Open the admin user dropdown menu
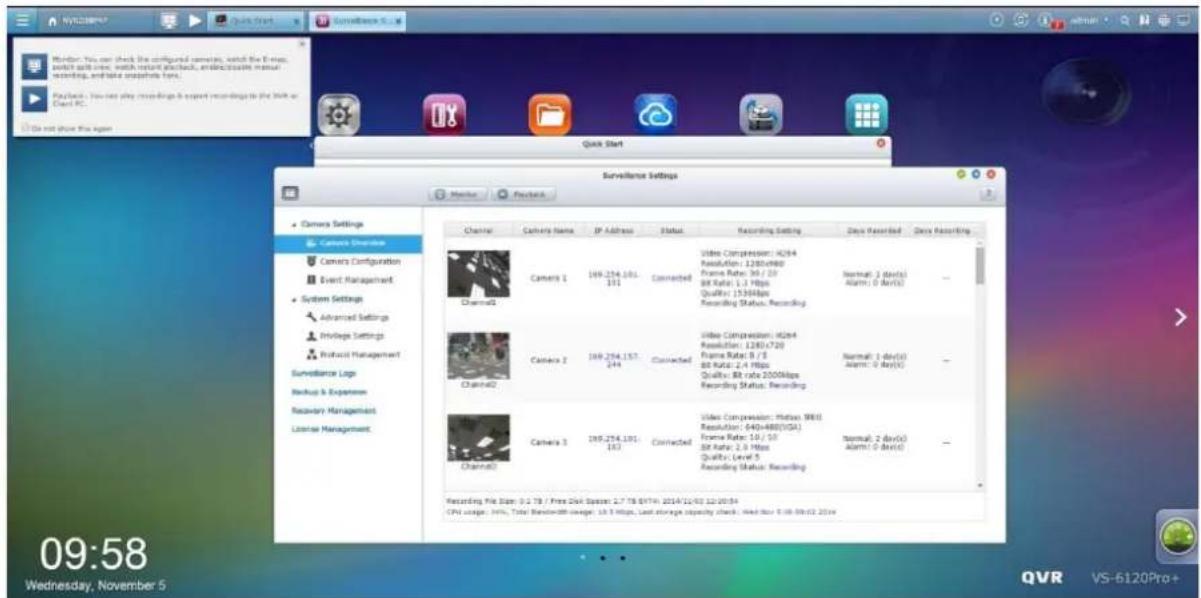Image resolution: width=1201 pixels, height=598 pixels. (x=1092, y=20)
